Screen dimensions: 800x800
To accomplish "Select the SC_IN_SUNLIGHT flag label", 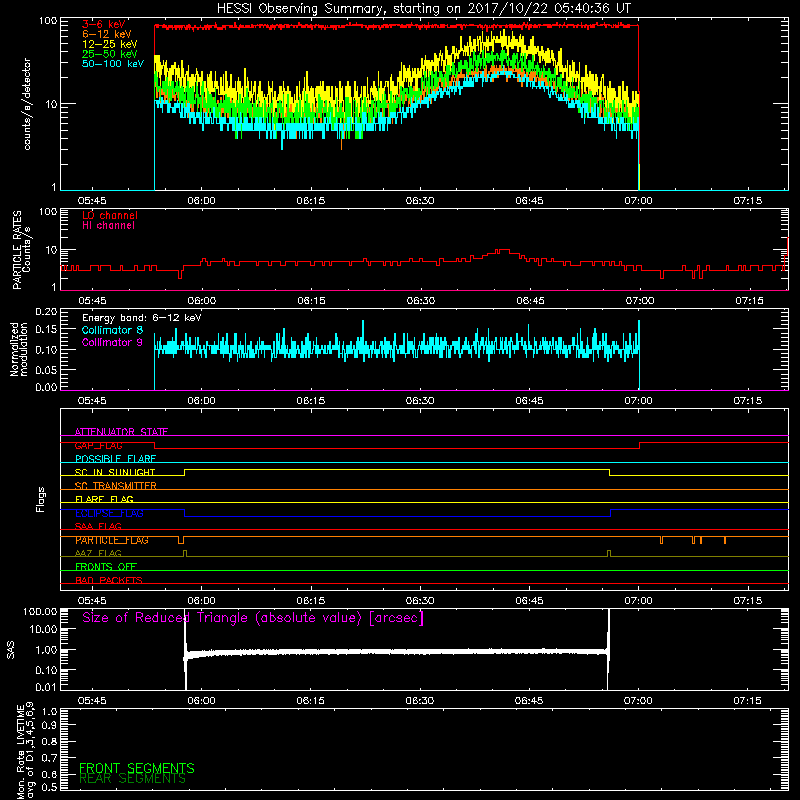I will click(115, 472).
